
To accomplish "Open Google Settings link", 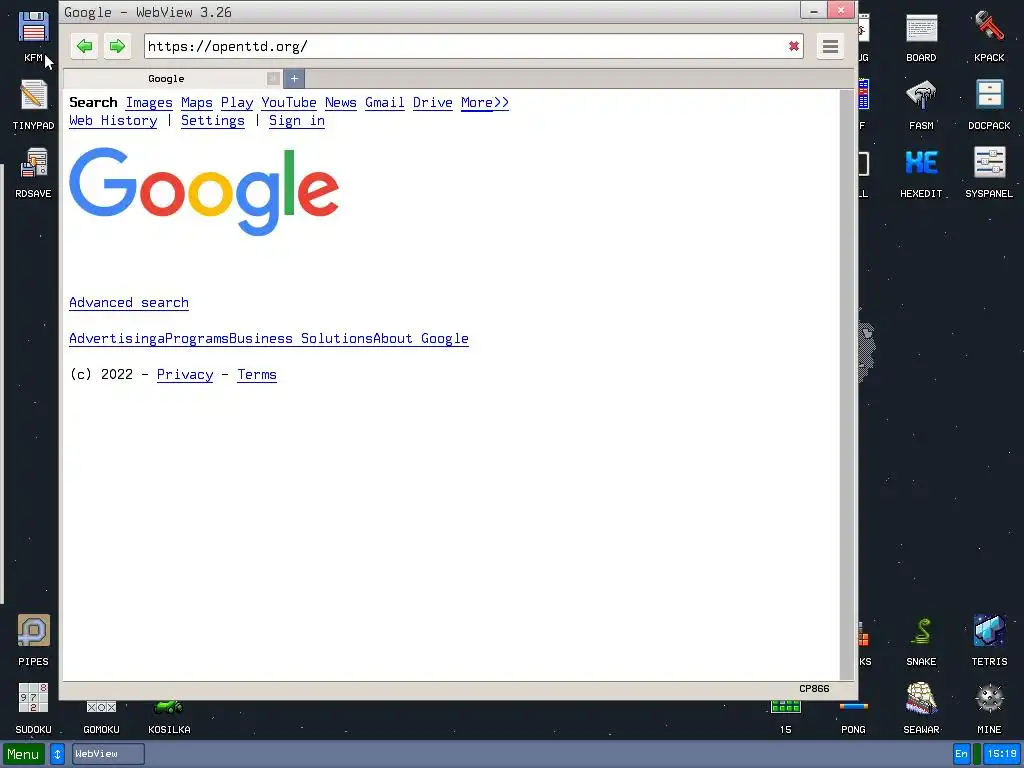I will pos(213,121).
